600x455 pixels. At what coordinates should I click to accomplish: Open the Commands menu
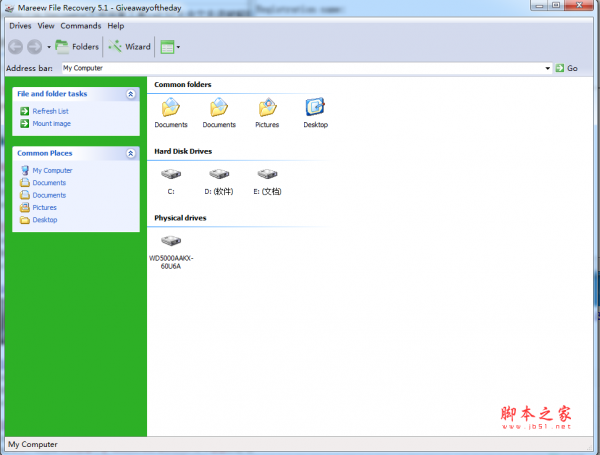click(x=81, y=26)
